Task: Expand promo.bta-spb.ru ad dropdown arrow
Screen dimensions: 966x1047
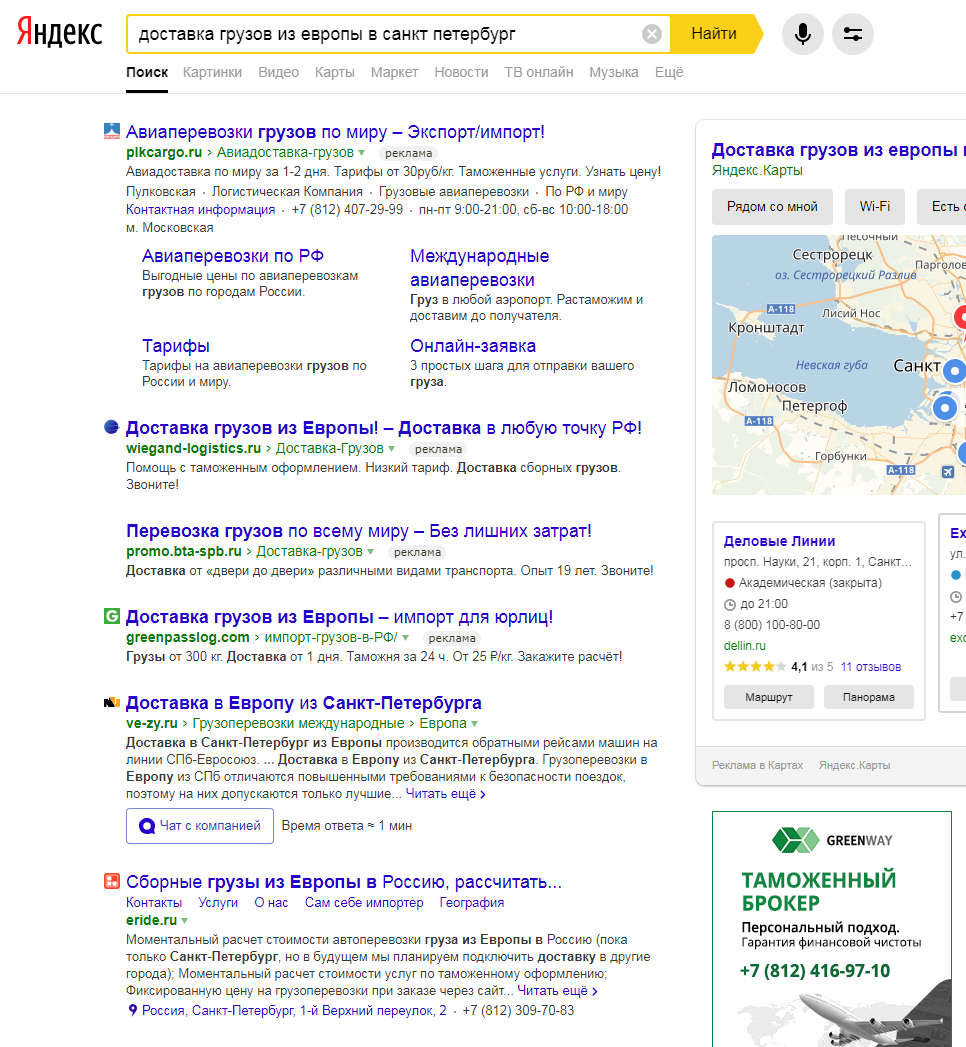Action: 371,552
